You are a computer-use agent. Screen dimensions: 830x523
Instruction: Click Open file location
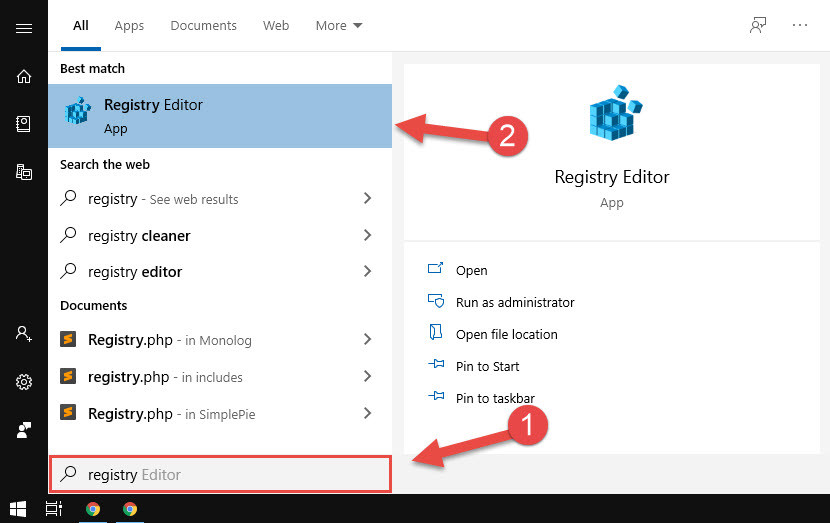(507, 335)
